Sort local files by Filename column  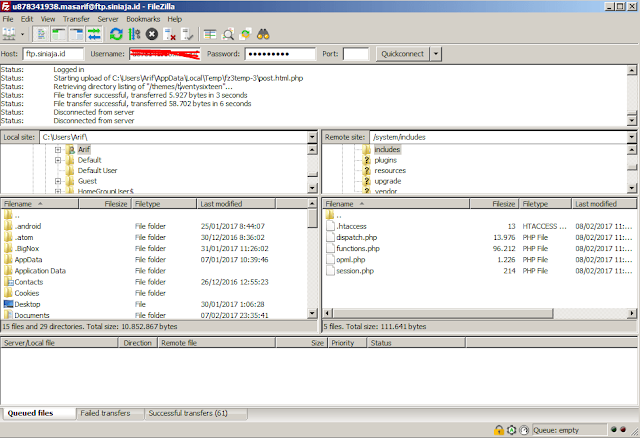click(x=40, y=204)
